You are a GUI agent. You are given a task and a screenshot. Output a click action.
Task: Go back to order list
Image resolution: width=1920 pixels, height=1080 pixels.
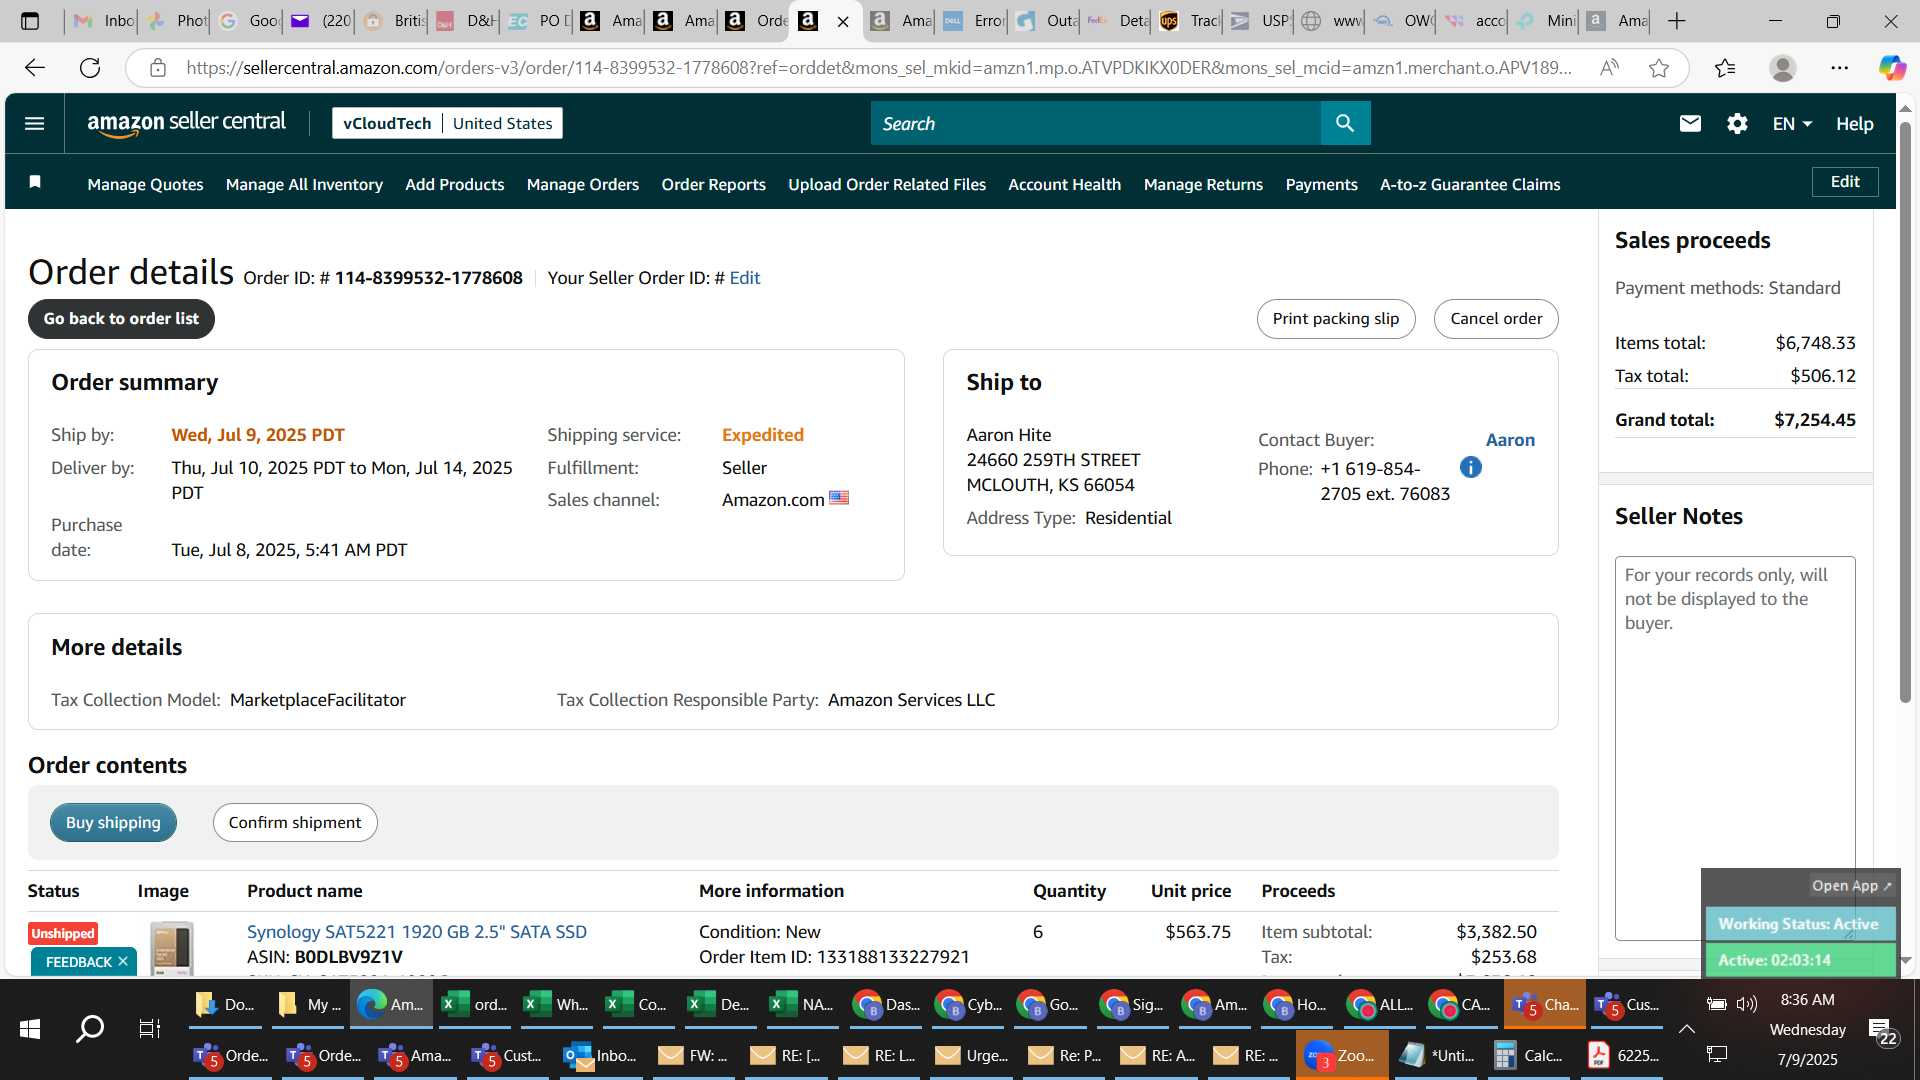coord(121,319)
